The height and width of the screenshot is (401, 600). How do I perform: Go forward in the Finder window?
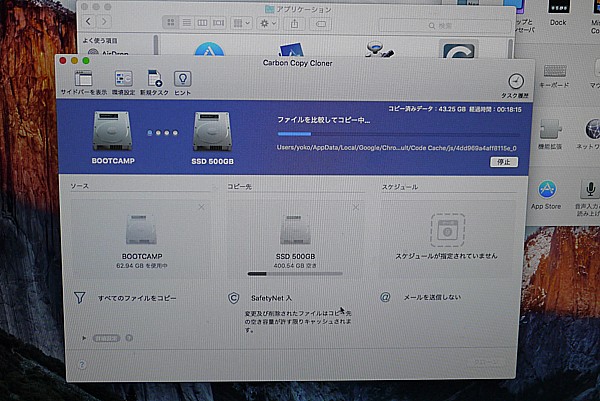click(x=104, y=21)
